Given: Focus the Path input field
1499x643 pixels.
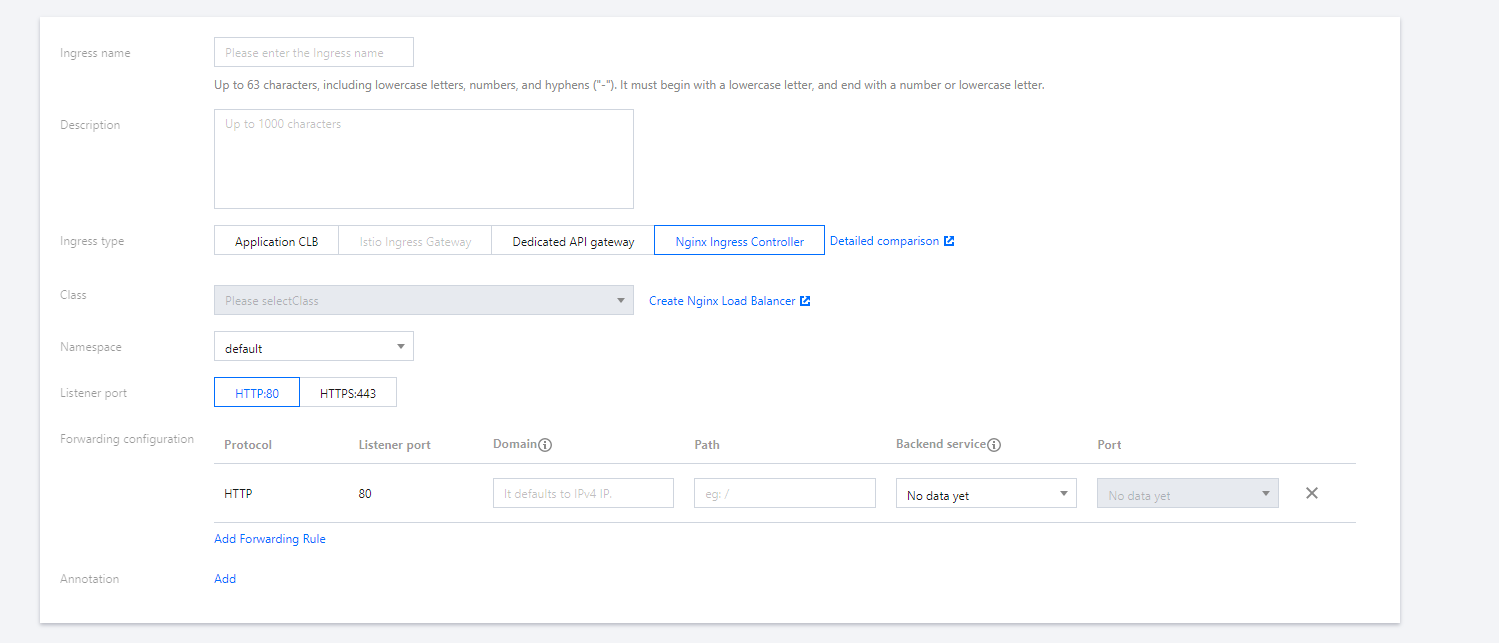Looking at the screenshot, I should click(x=784, y=494).
